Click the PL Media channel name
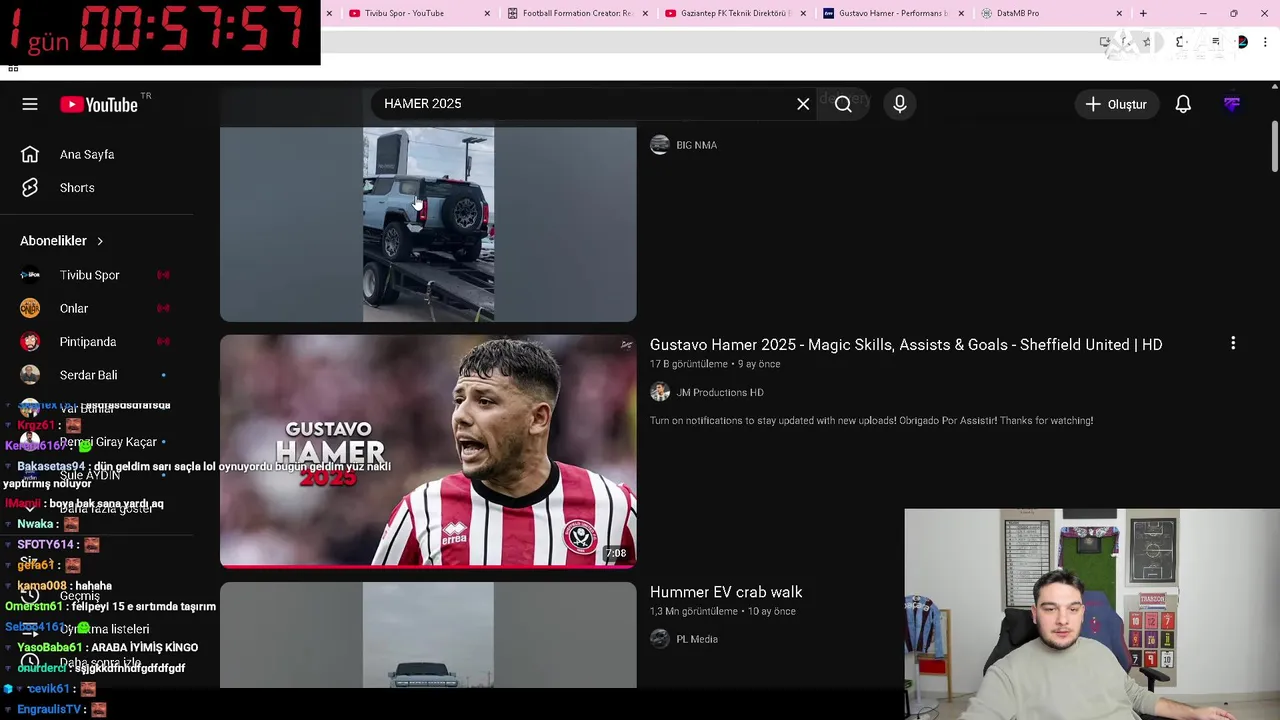Image resolution: width=1280 pixels, height=720 pixels. coord(697,639)
